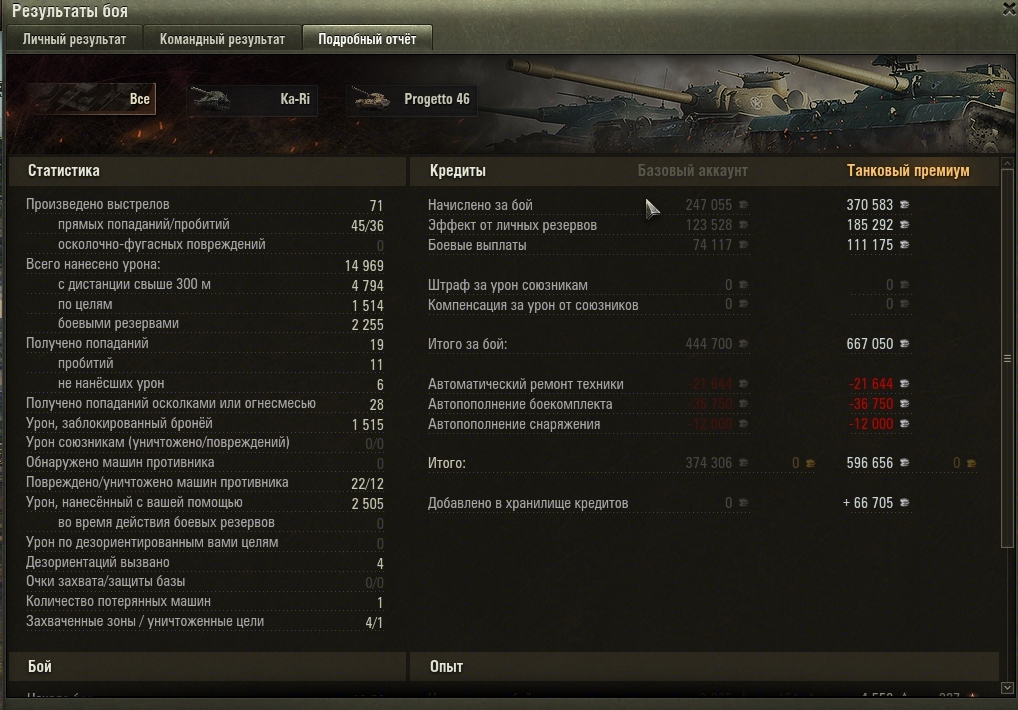Filter the report by Ka-Ri
Image resolution: width=1018 pixels, height=710 pixels.
253,99
